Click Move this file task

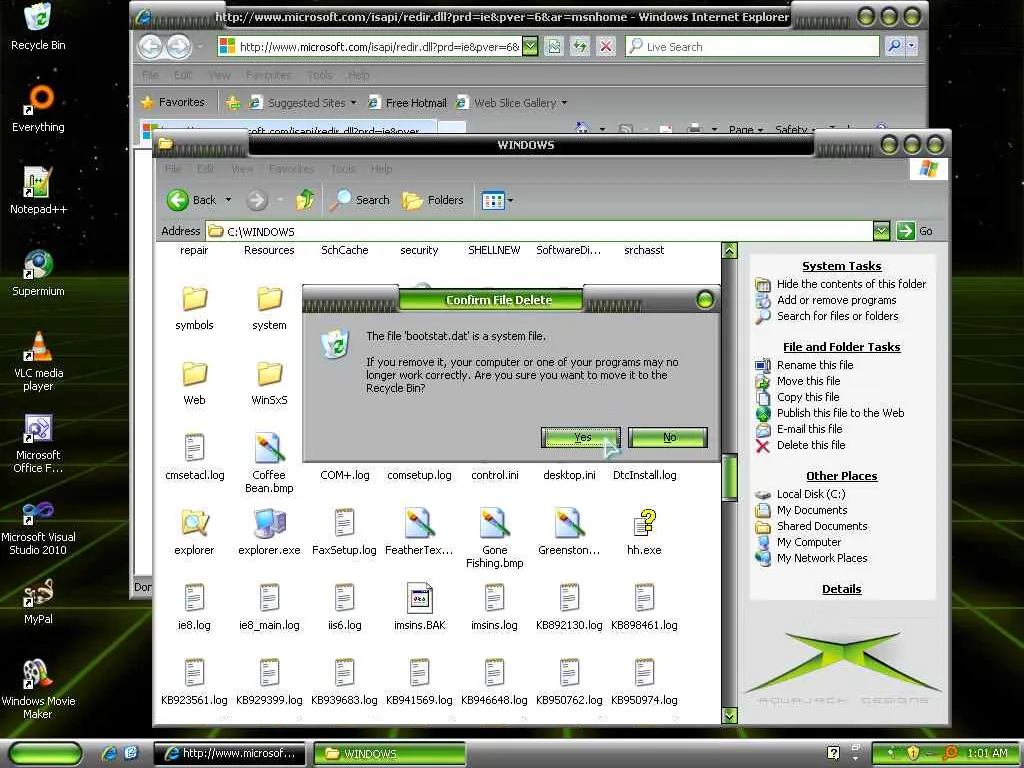808,381
